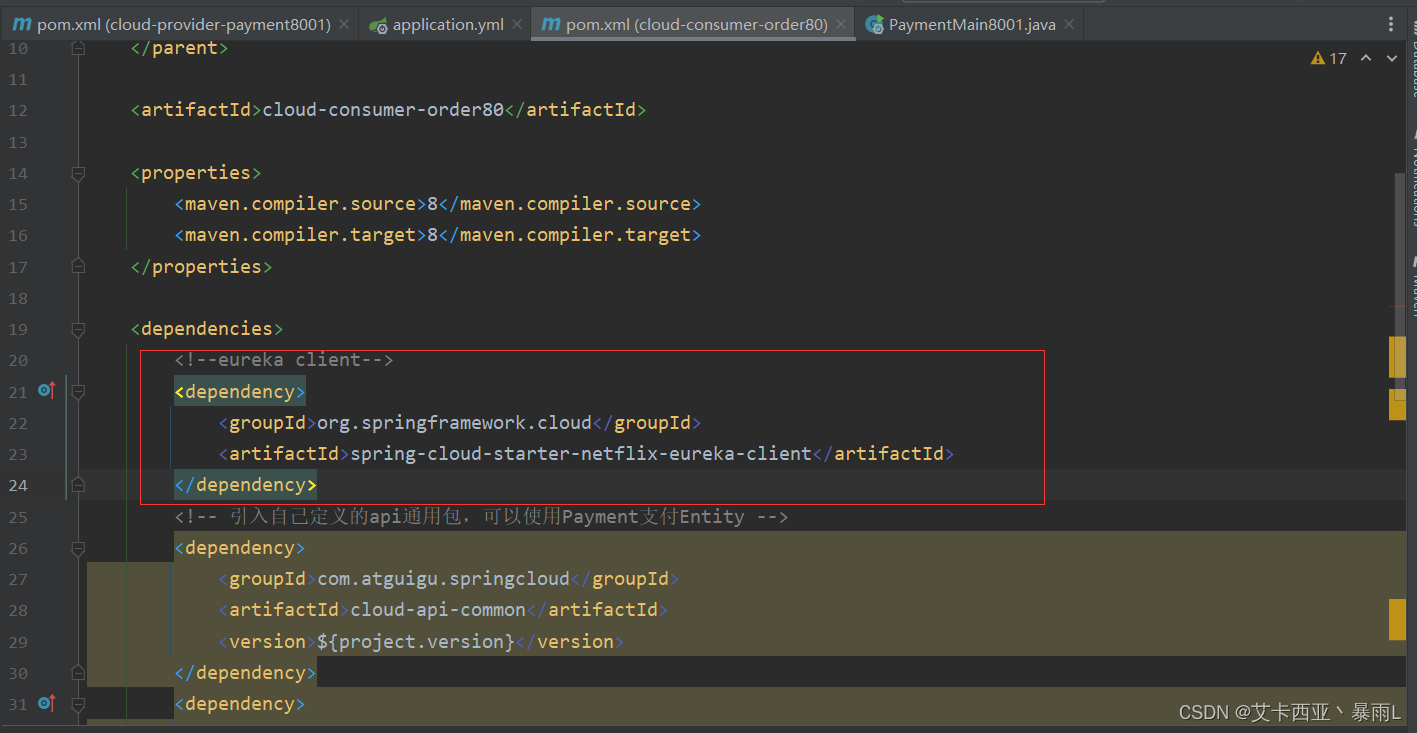Switch to PaymentMain8001.java tab
1417x733 pixels.
pyautogui.click(x=972, y=24)
